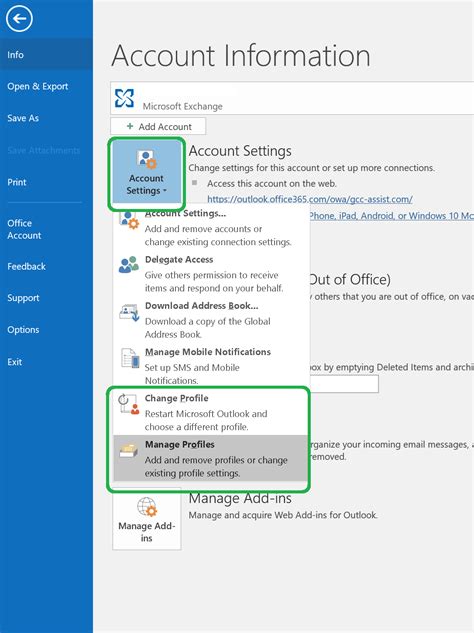Click the Manage Mobile Notifications icon
This screenshot has height=633, width=474.
[x=130, y=358]
